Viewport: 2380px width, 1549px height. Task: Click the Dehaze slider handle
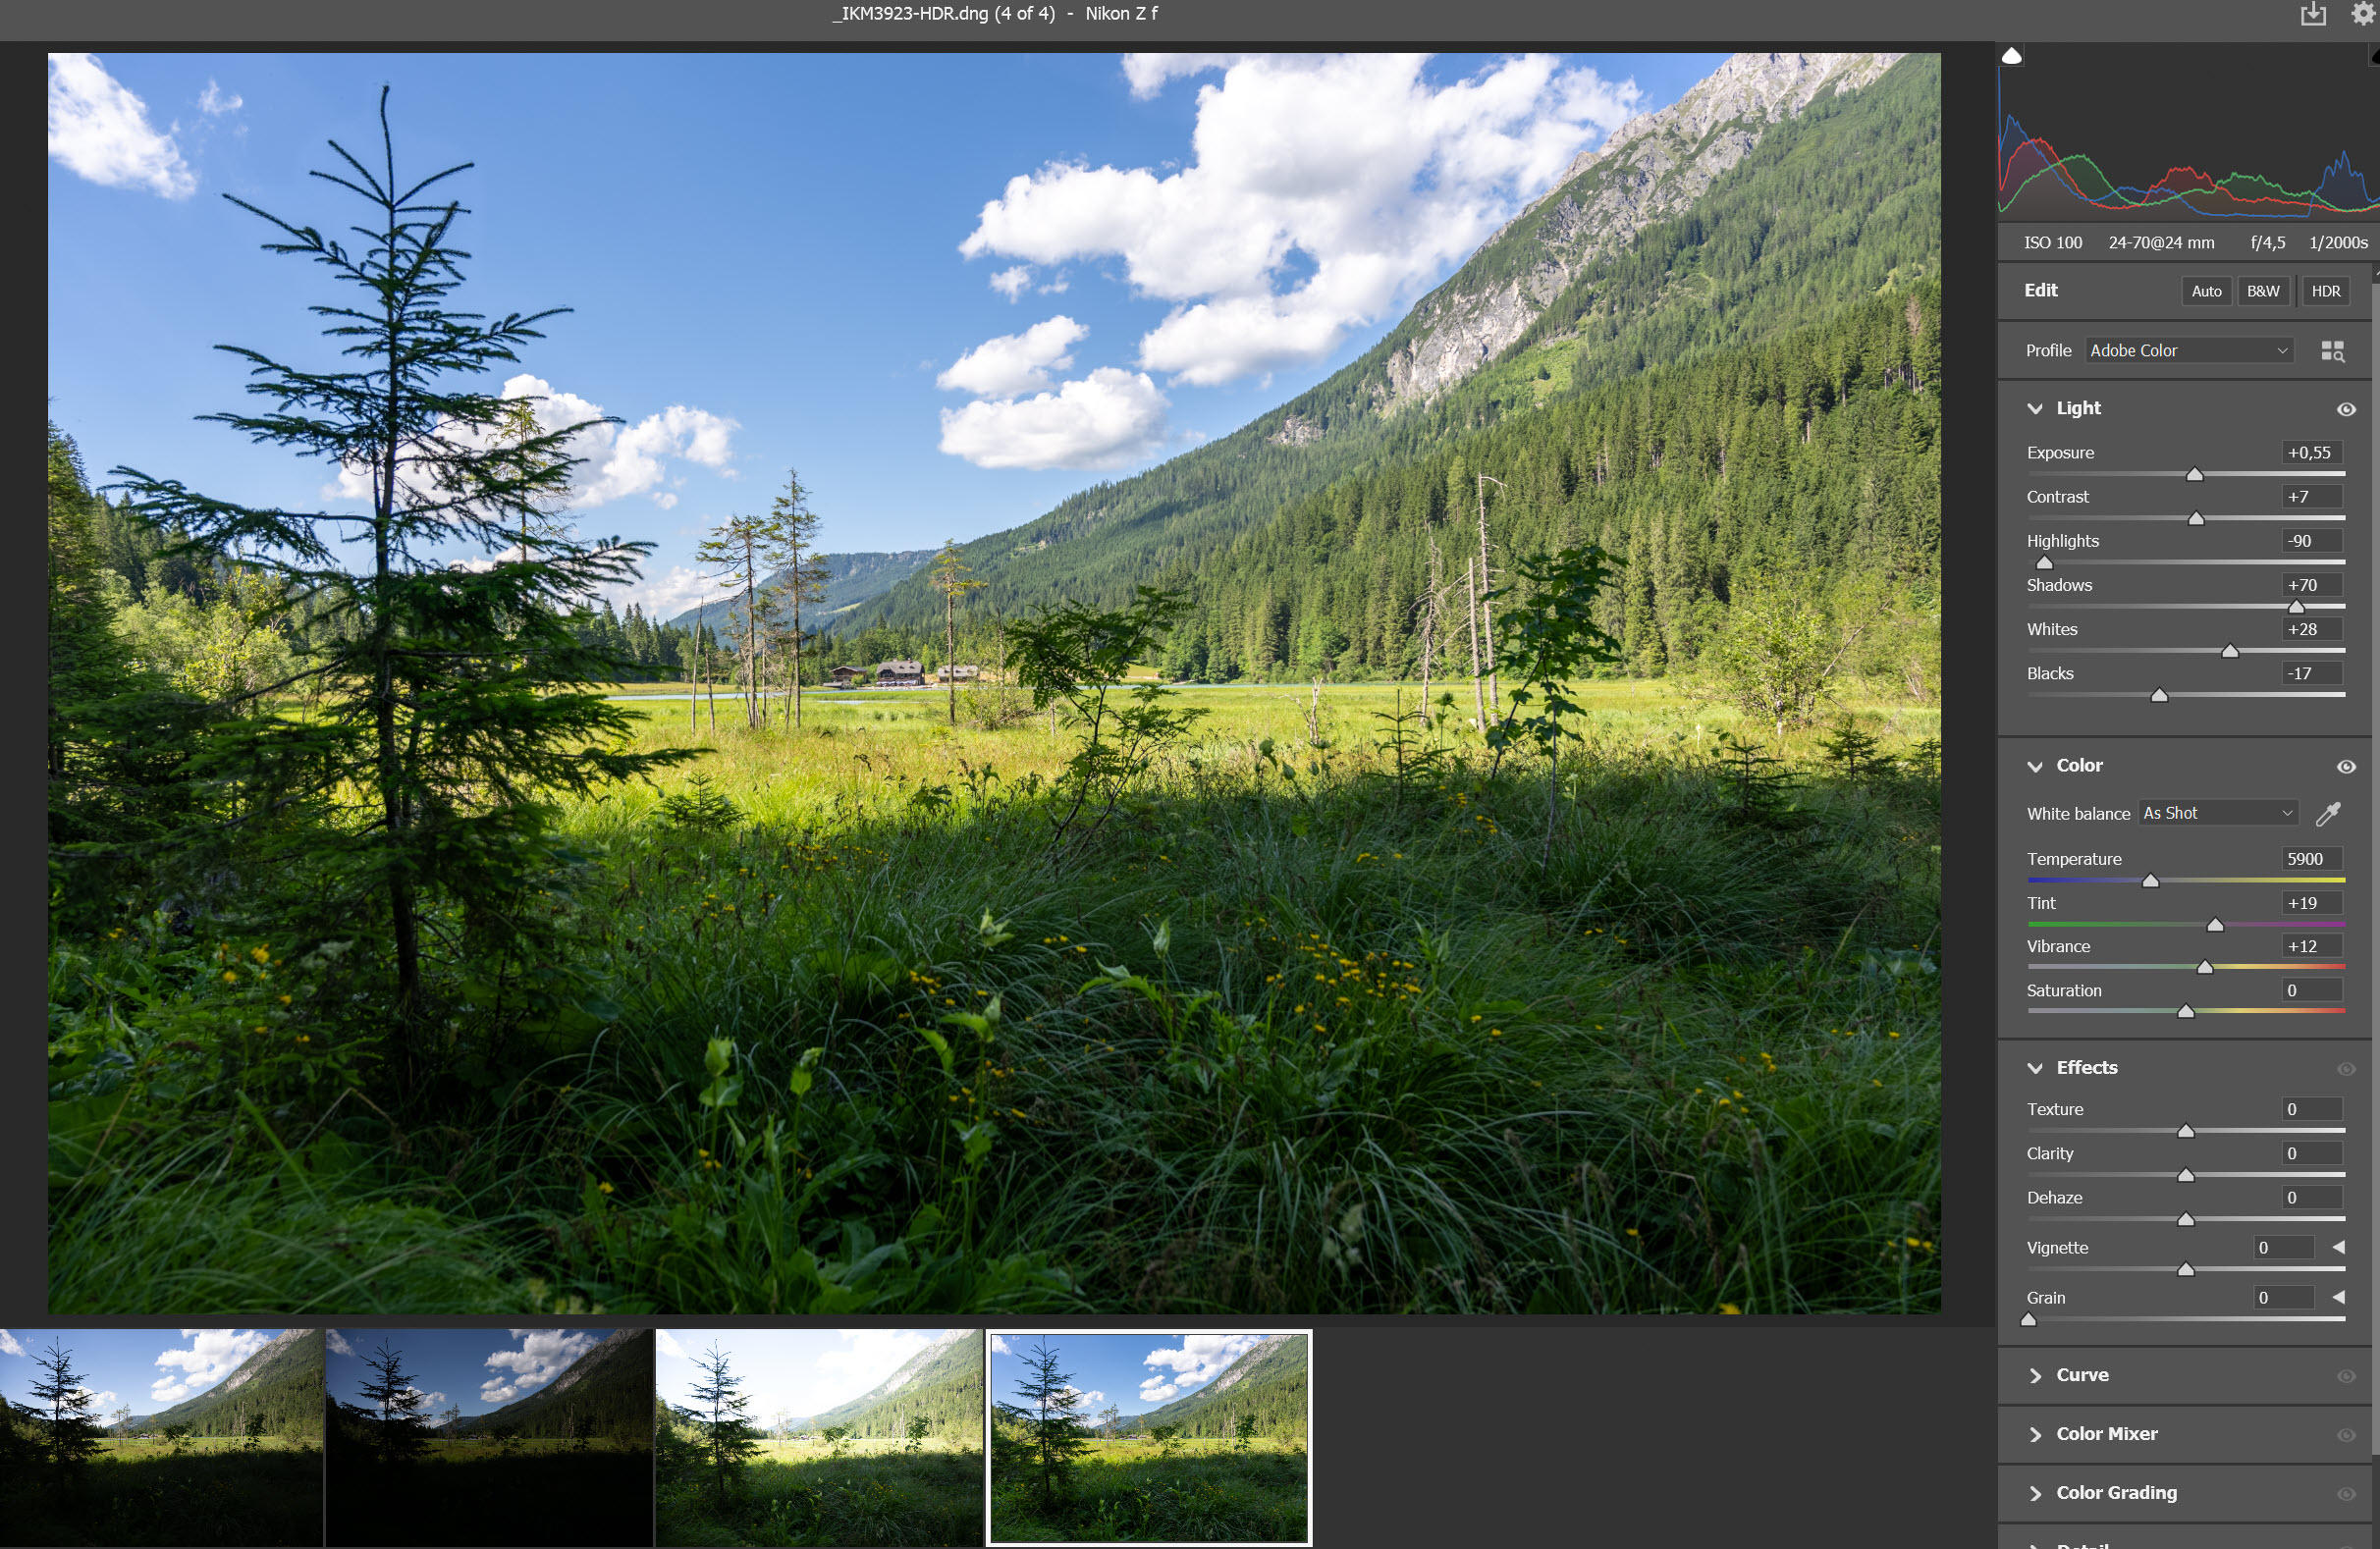[x=2186, y=1220]
